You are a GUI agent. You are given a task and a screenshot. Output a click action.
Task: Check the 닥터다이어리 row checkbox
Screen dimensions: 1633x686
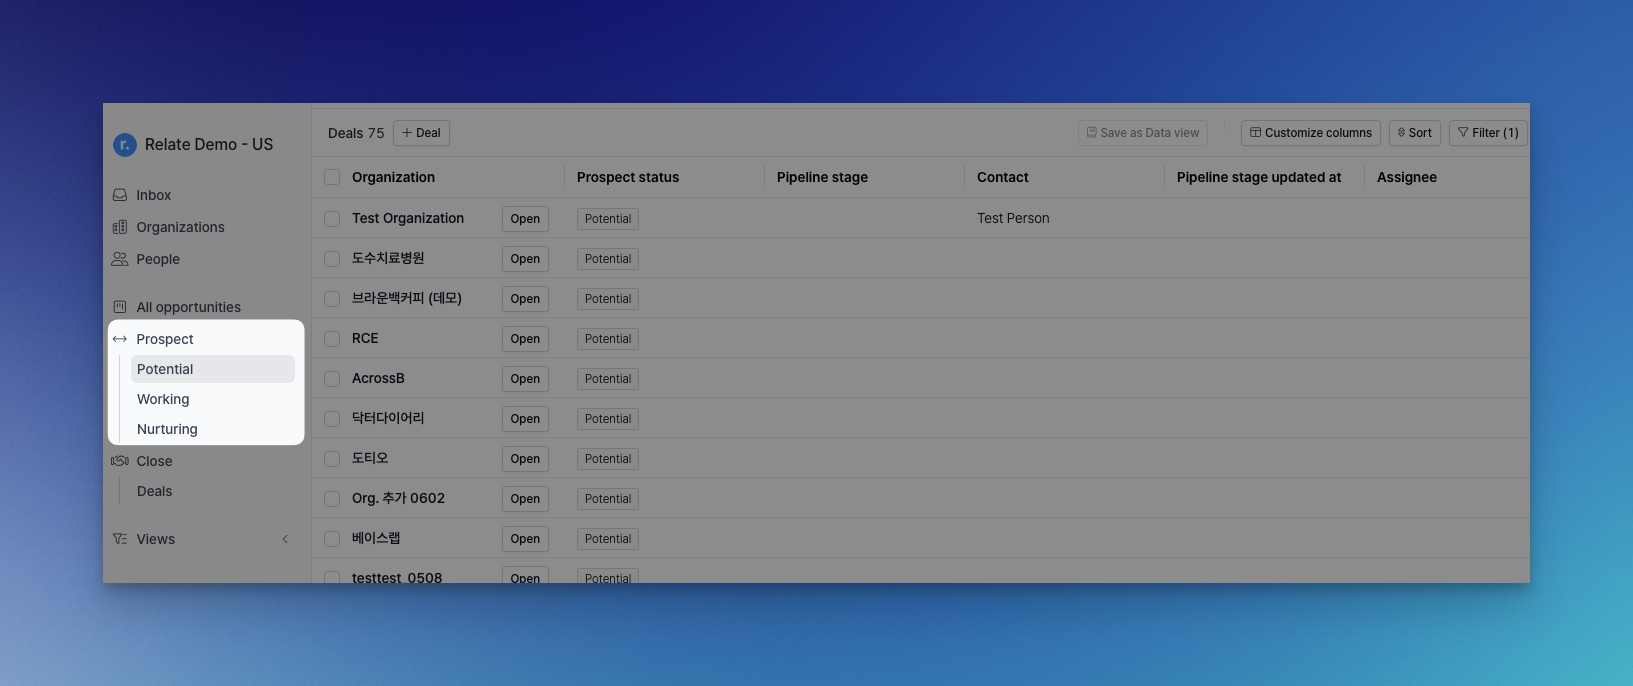332,418
